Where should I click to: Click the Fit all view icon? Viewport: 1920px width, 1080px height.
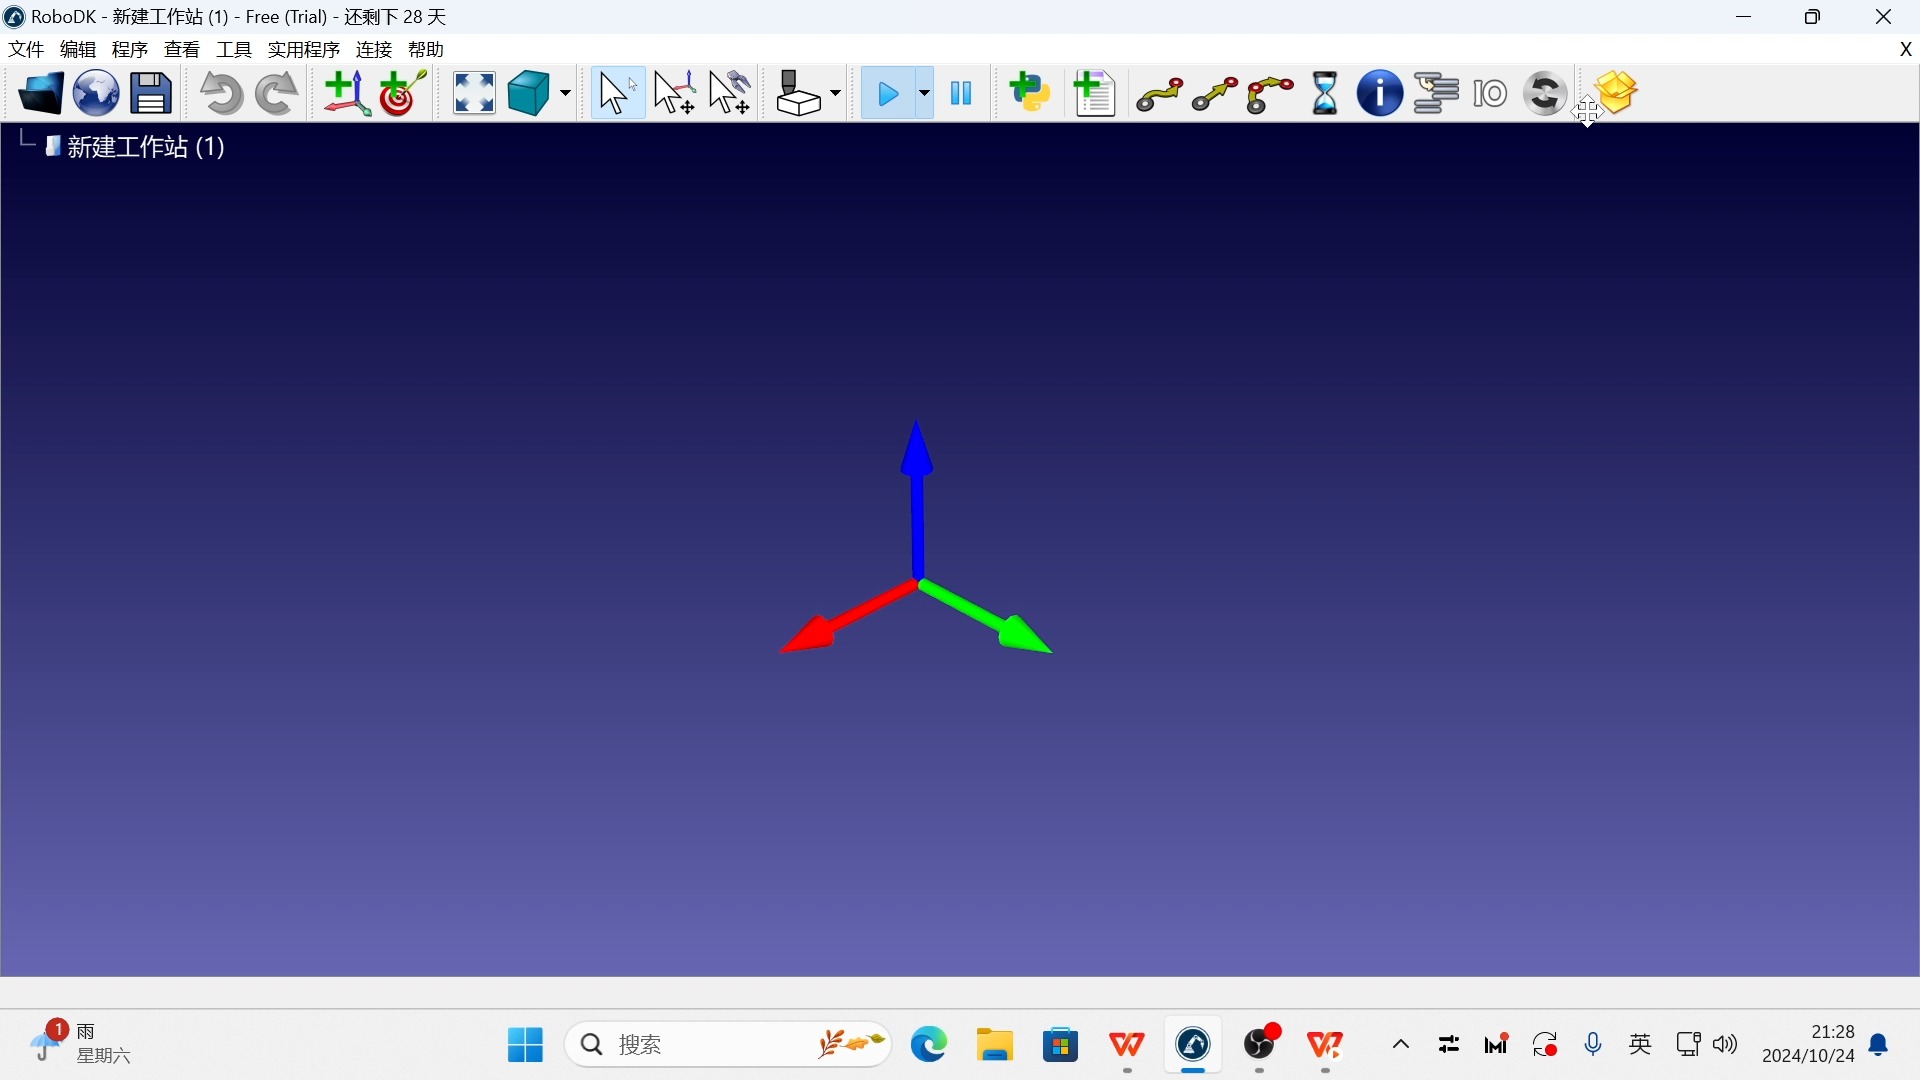474,94
